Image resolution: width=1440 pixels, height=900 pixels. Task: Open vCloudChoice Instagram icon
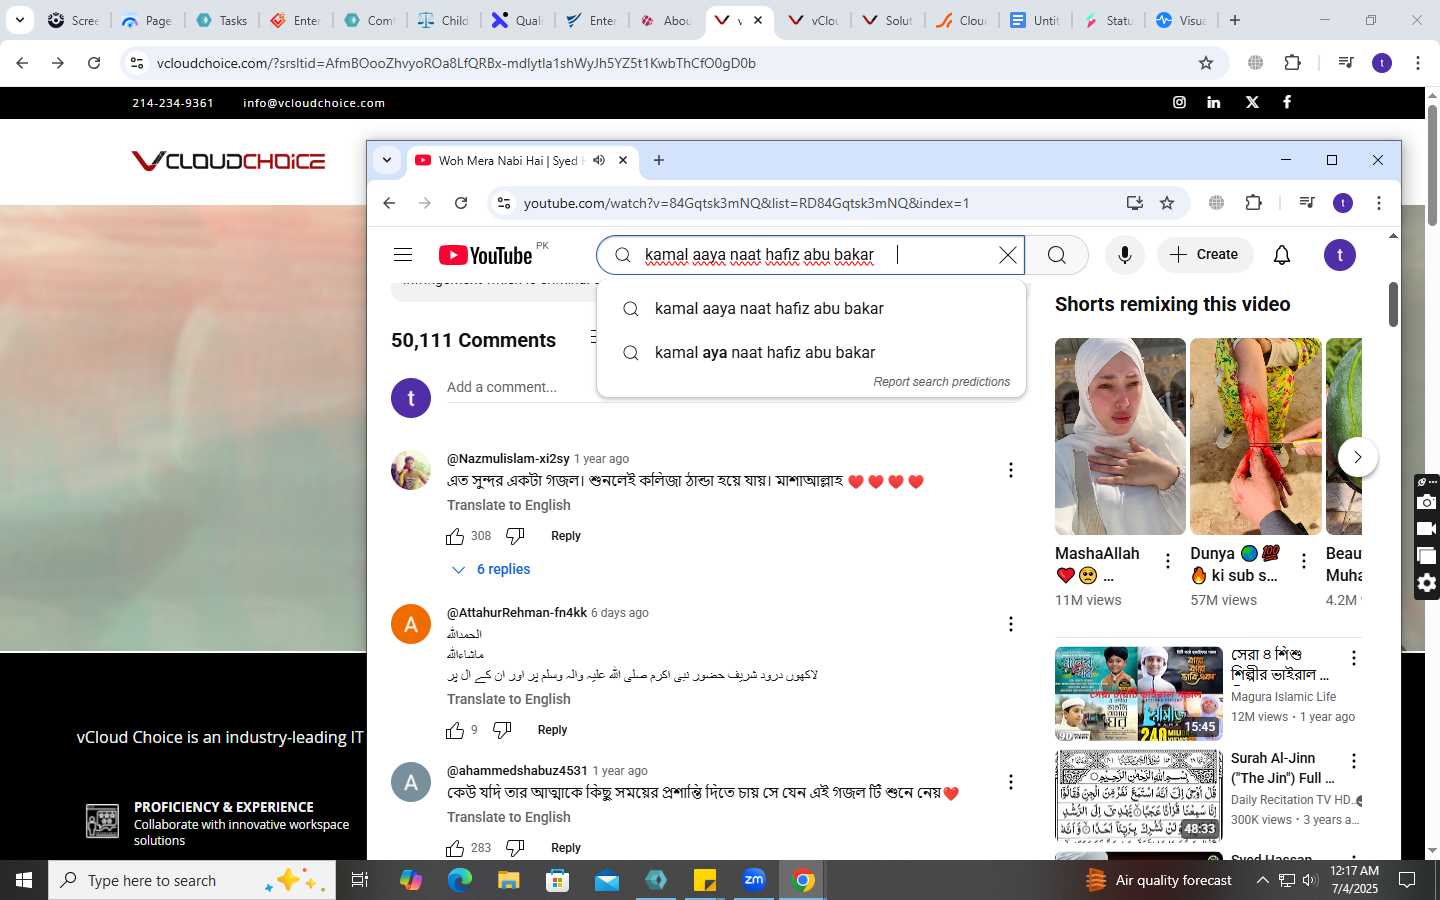click(1179, 102)
